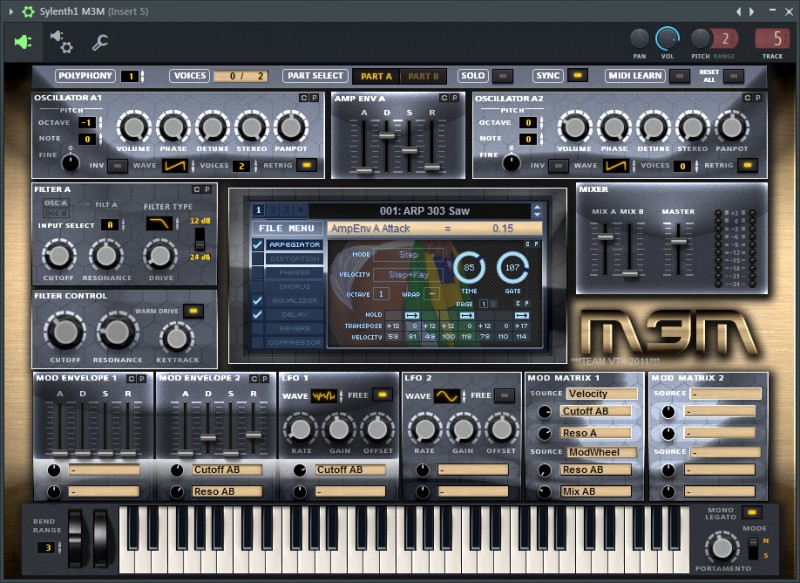Select the Distortion effect tab
Screen dimensions: 800x583
click(294, 259)
